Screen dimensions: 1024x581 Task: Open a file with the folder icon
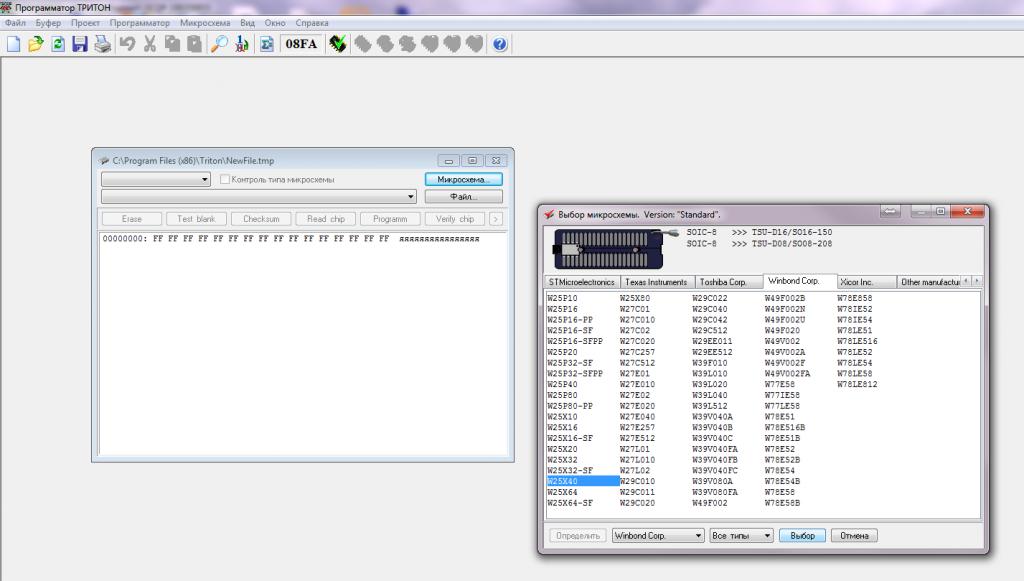click(35, 44)
